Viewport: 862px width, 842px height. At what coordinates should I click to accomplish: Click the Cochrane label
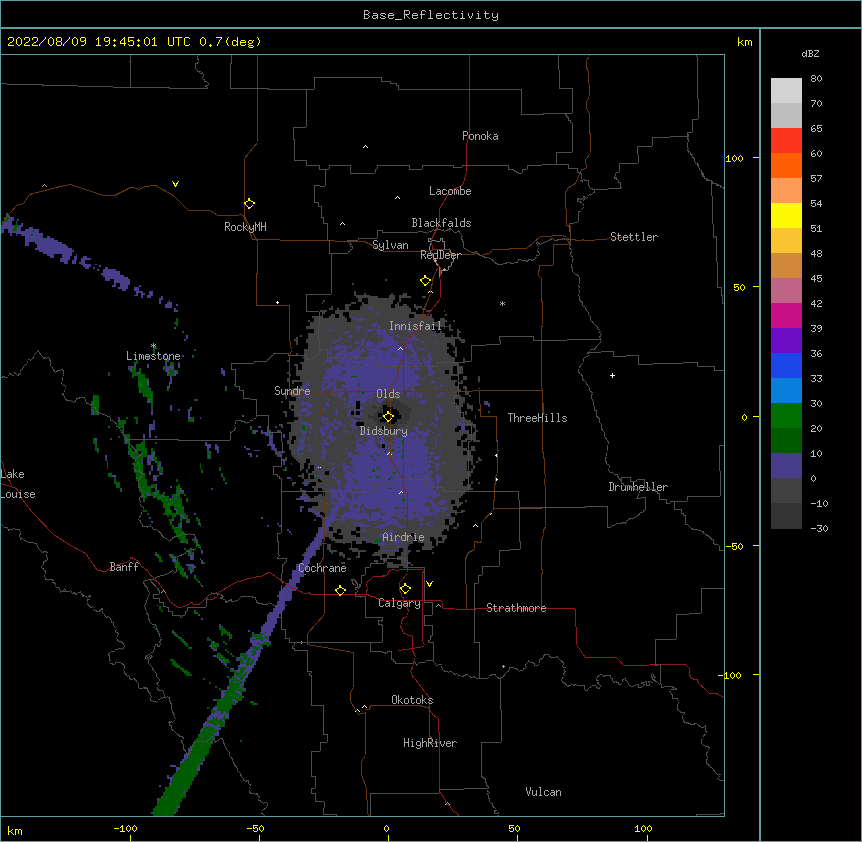322,568
